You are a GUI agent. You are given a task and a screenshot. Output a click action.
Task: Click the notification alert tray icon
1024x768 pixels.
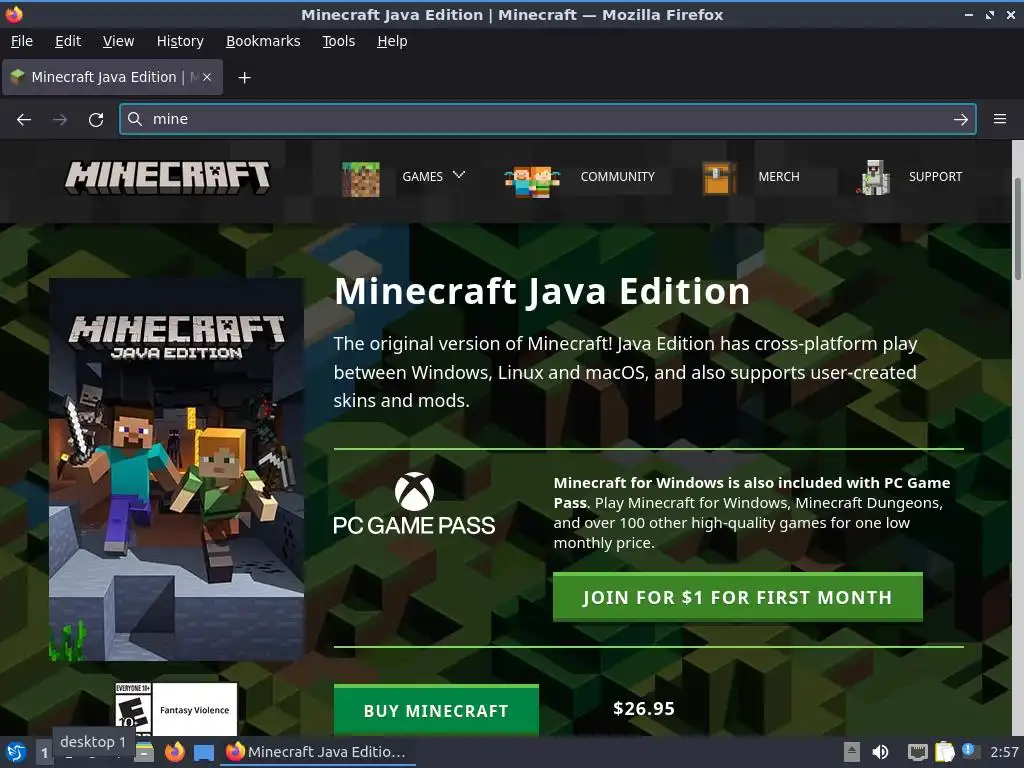970,751
